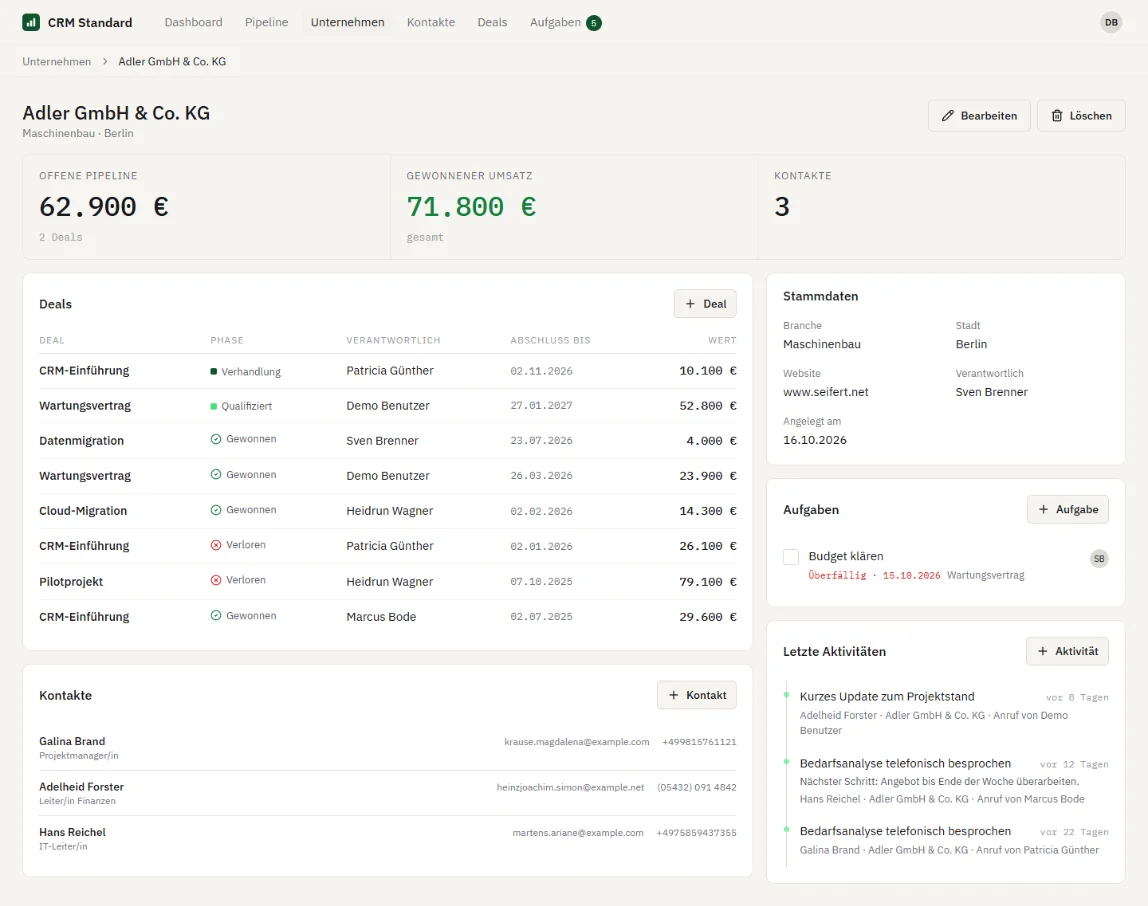The height and width of the screenshot is (906, 1148).
Task: Open the Cloud-Migration deal
Action: (83, 511)
